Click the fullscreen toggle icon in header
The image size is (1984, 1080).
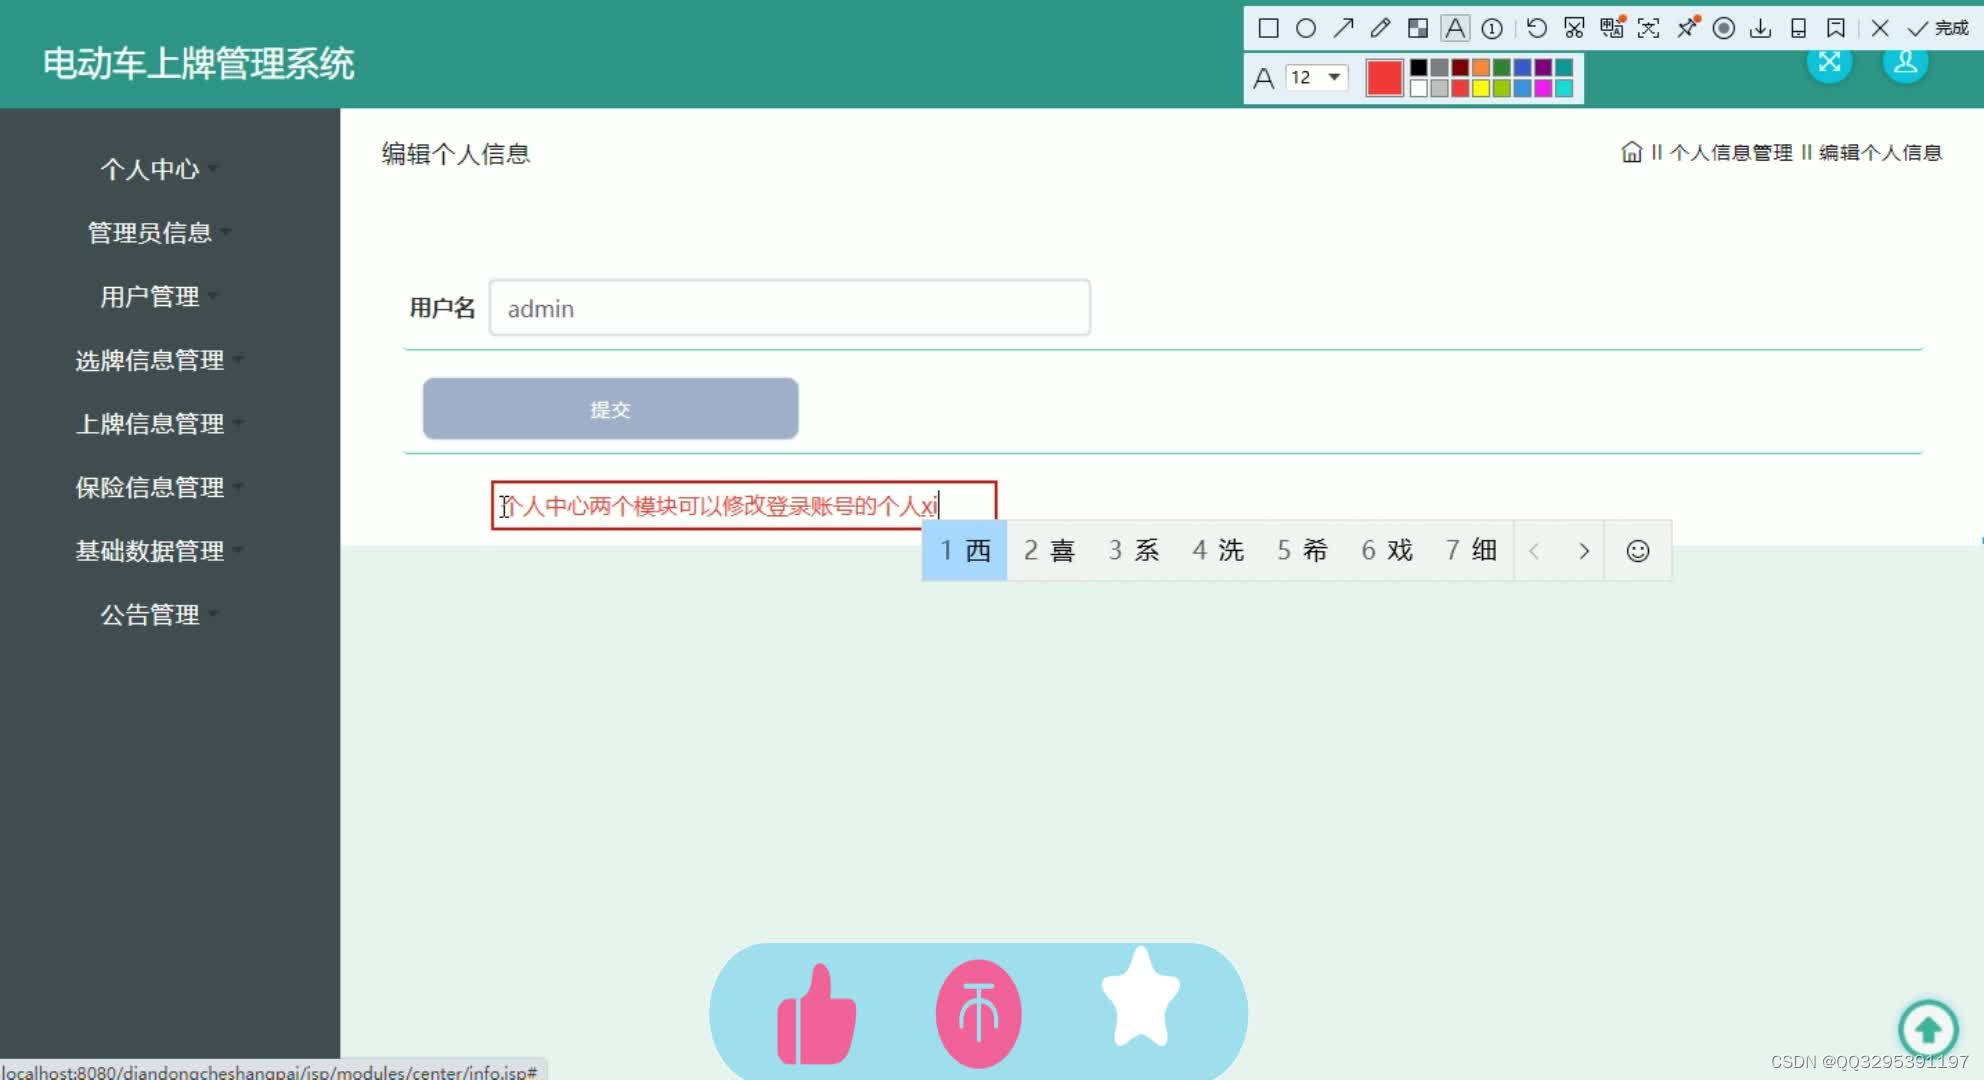click(x=1829, y=62)
